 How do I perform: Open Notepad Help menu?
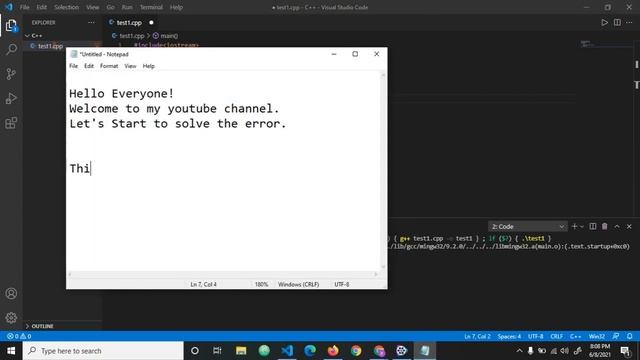click(x=149, y=66)
